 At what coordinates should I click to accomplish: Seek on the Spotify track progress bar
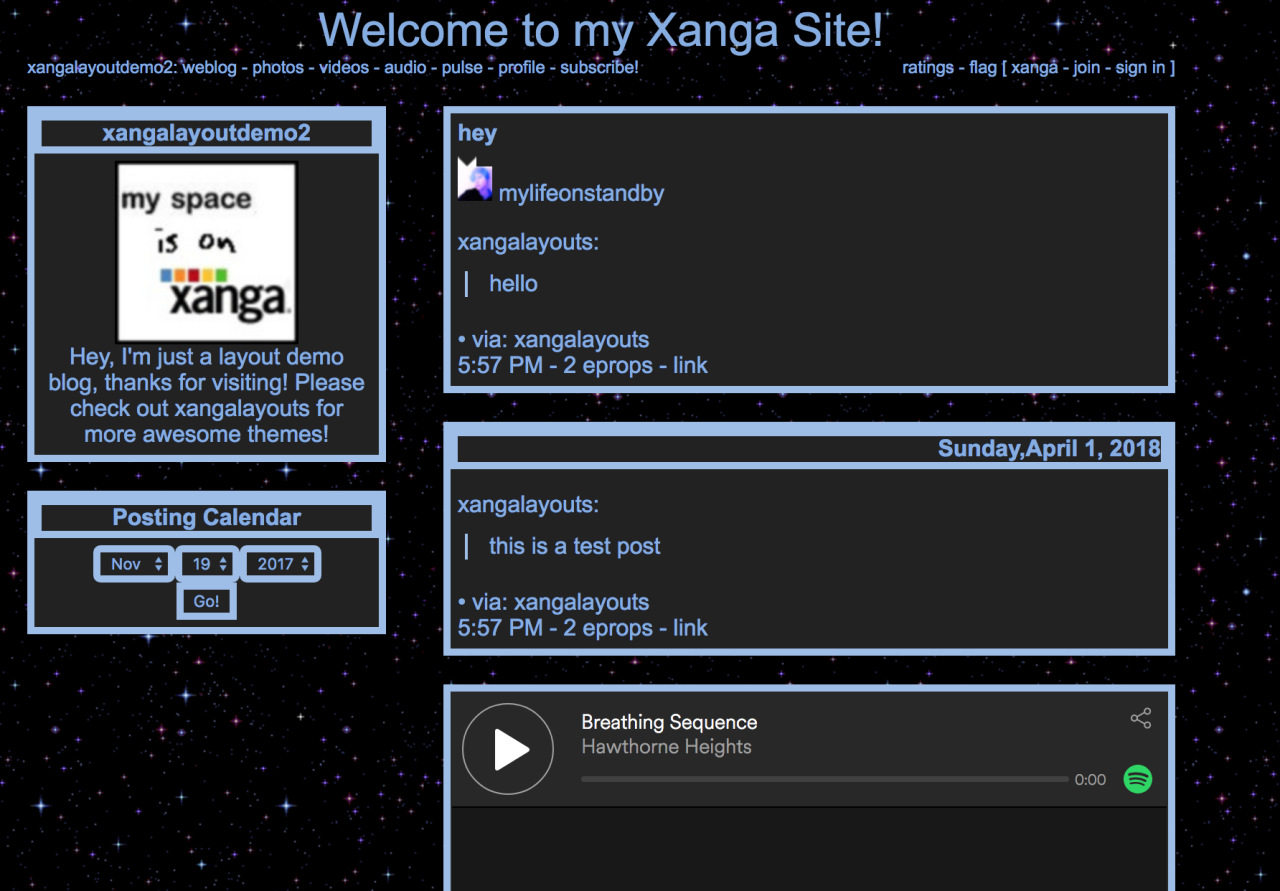click(x=824, y=779)
